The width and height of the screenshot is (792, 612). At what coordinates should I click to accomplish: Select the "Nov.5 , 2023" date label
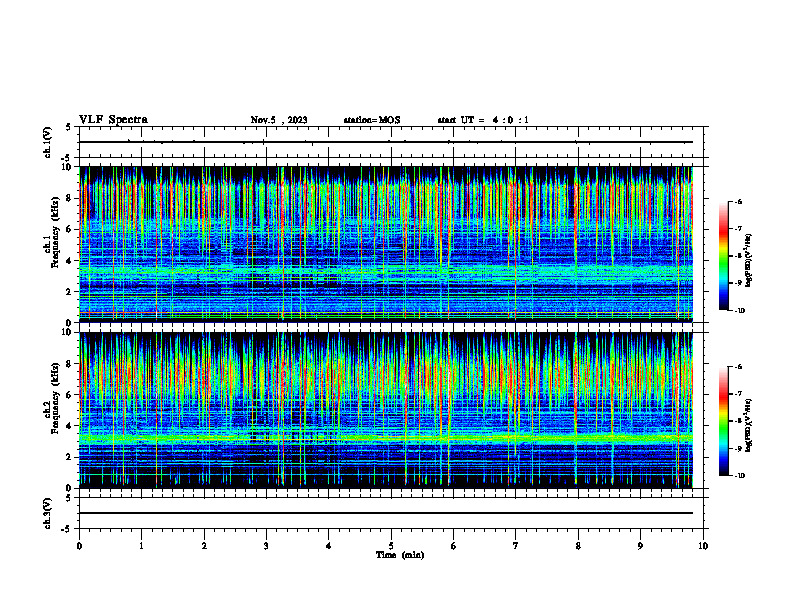tap(279, 120)
